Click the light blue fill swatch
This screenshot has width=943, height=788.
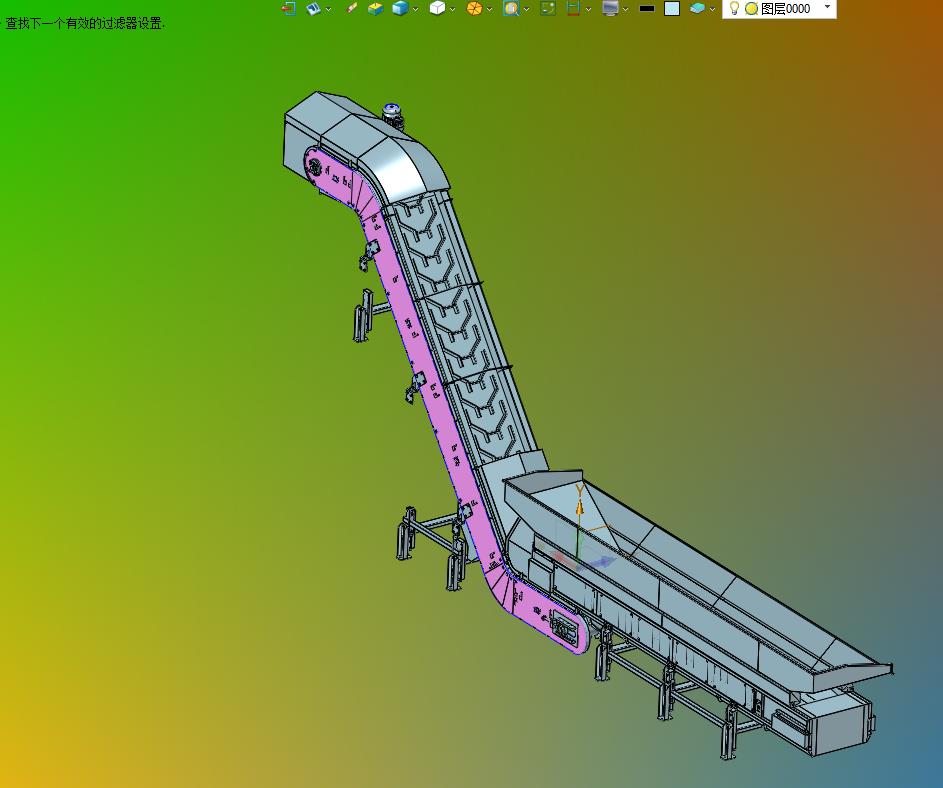672,8
